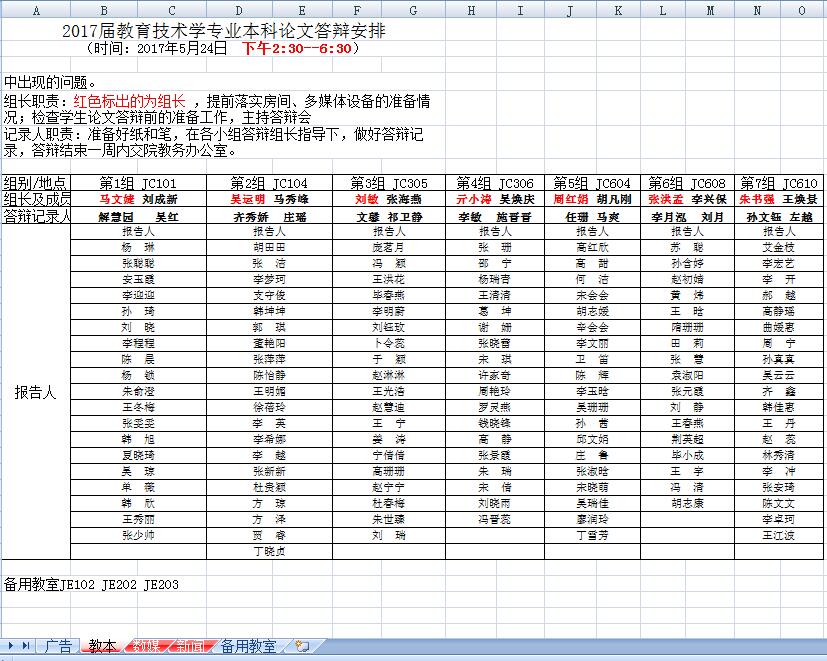Click the insert new worksheet icon

(301, 647)
